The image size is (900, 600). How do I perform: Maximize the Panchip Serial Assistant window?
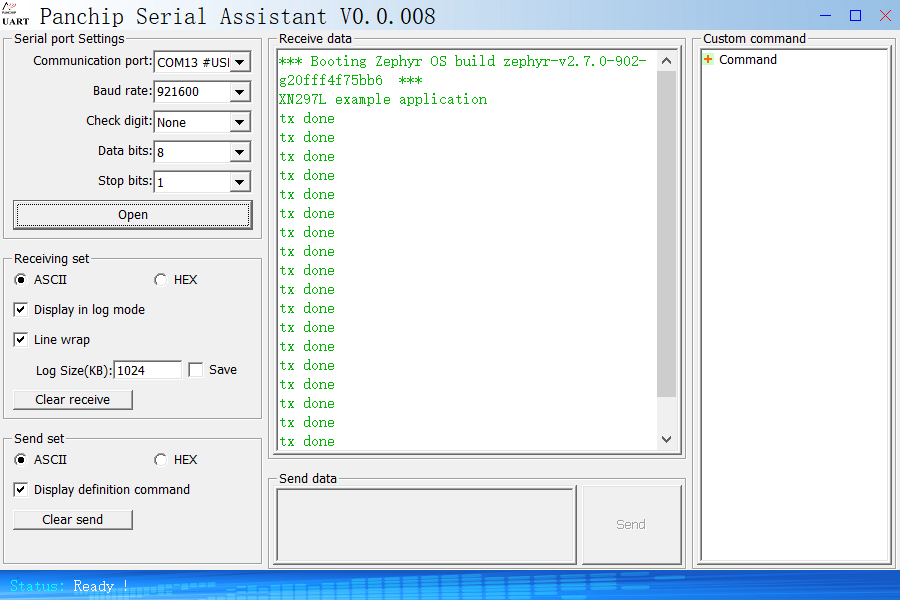click(x=855, y=16)
